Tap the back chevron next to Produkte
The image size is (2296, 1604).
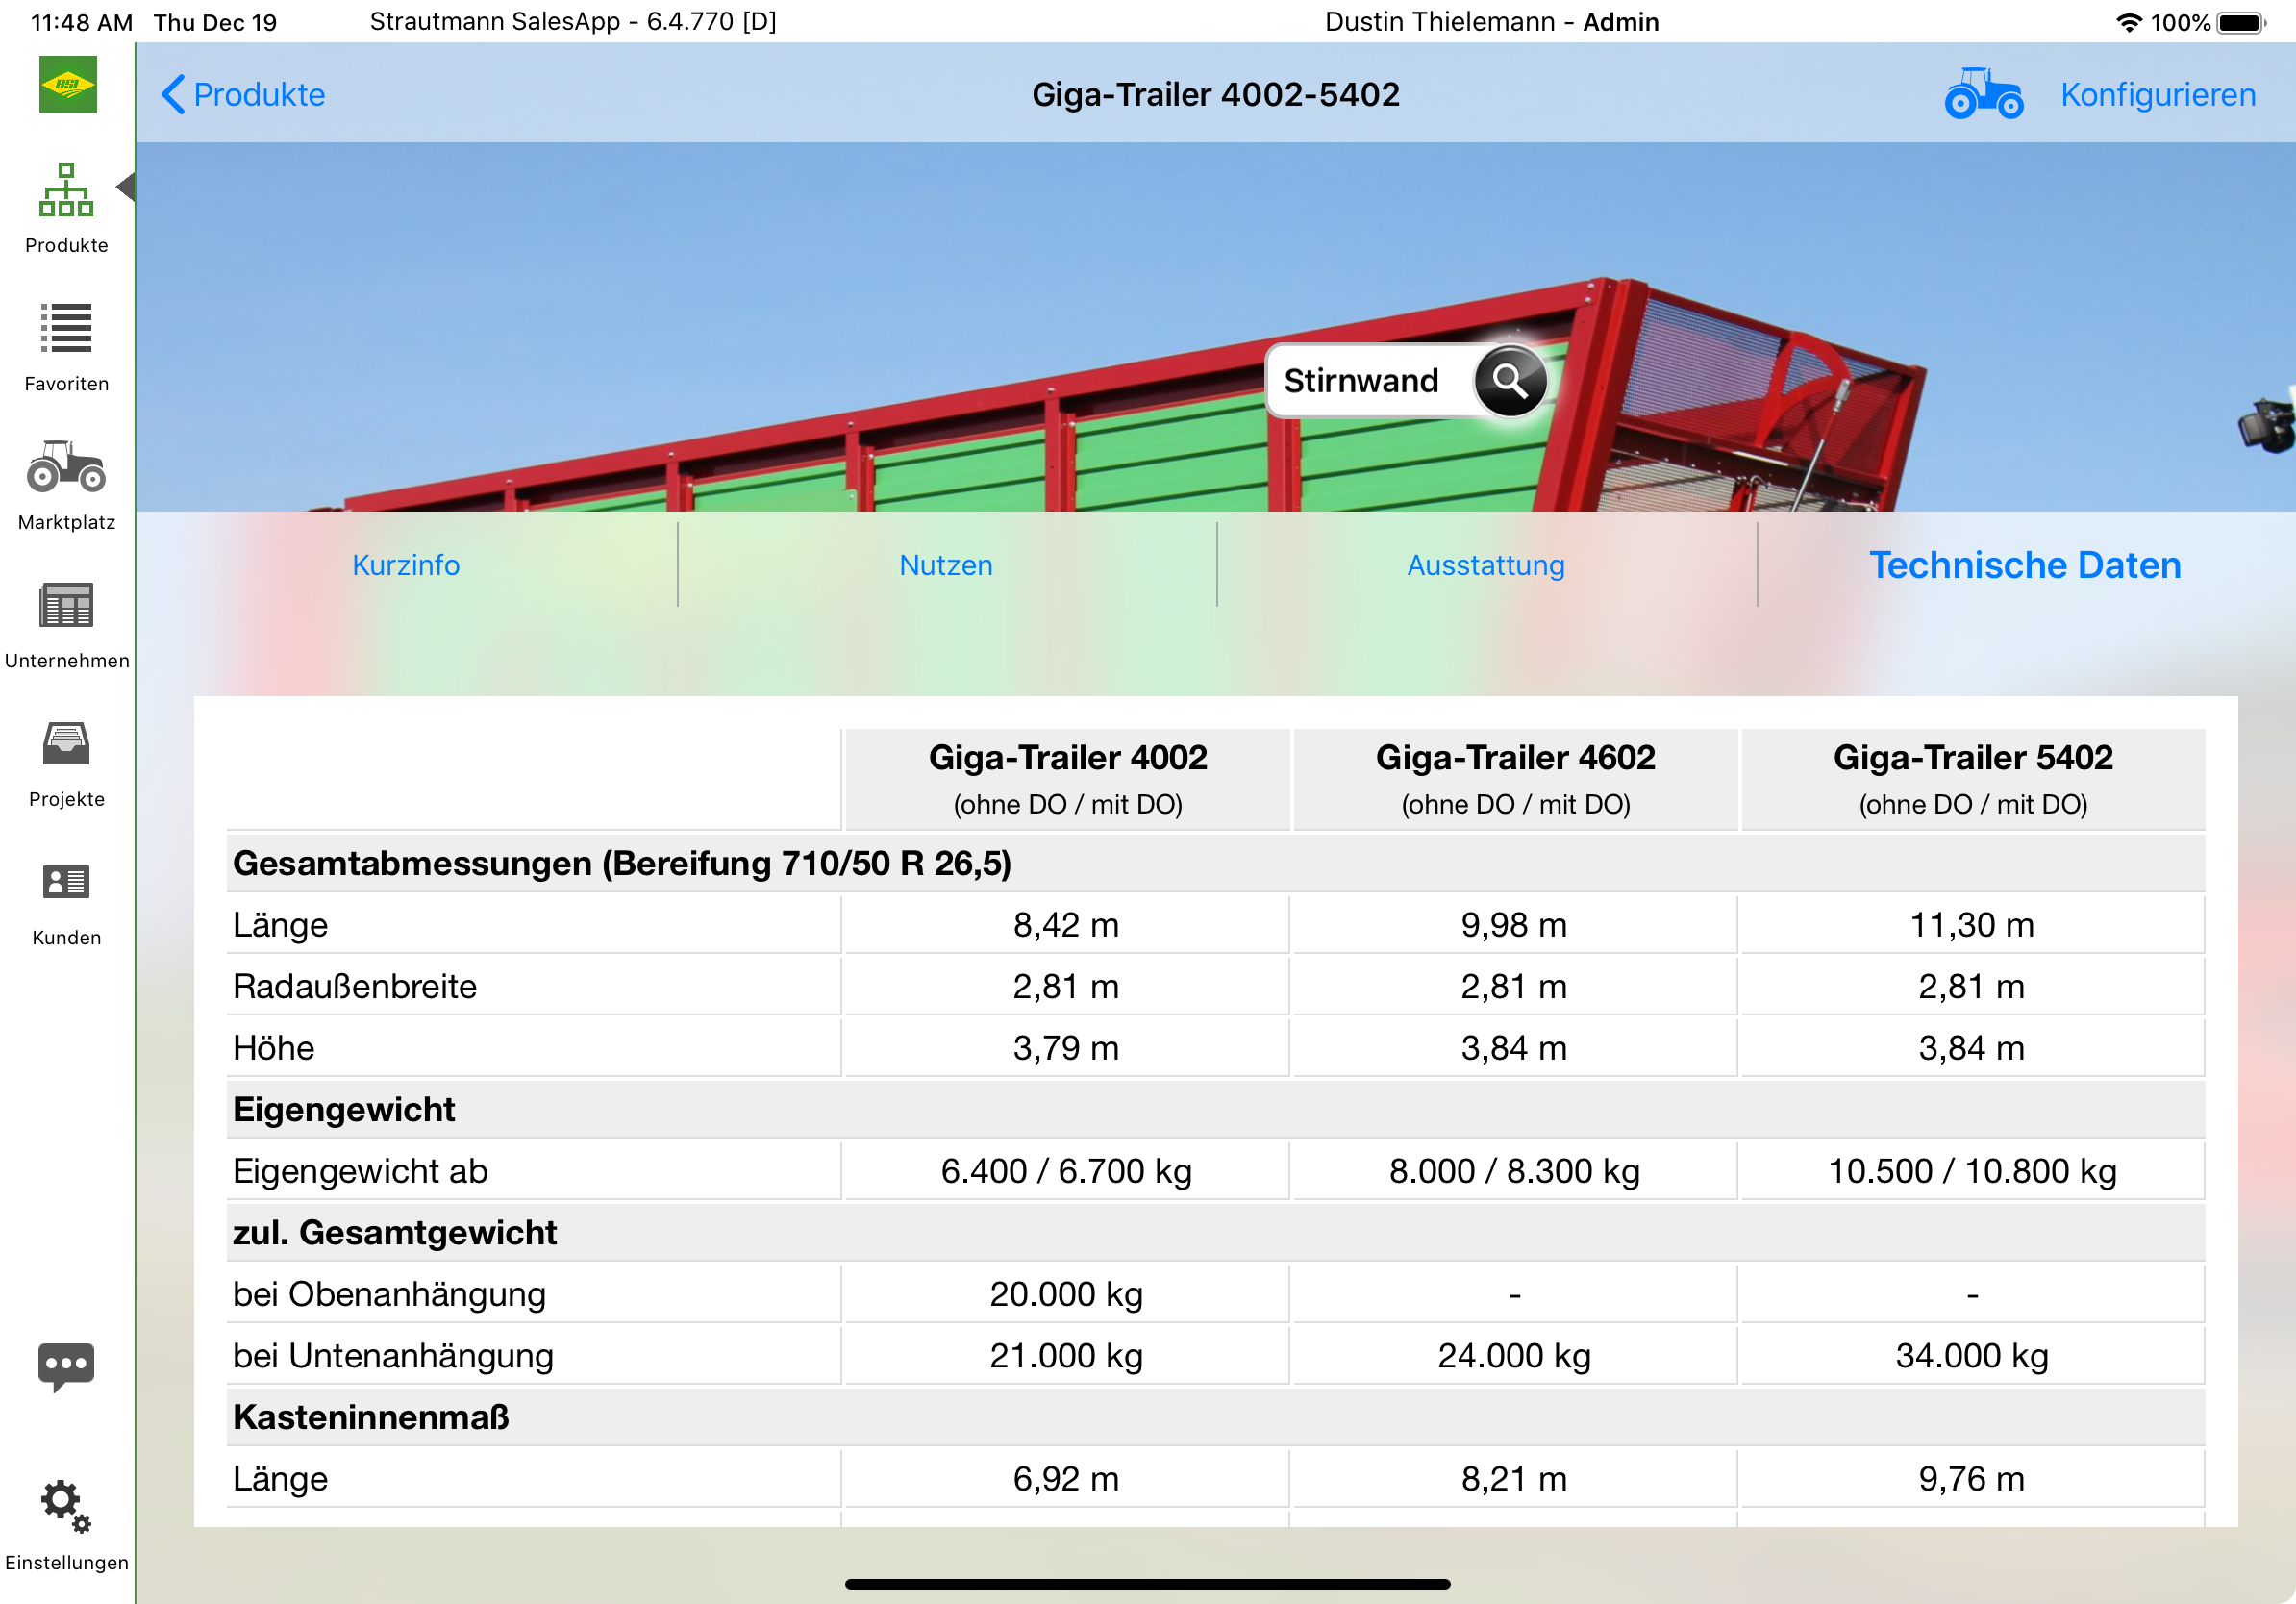(173, 94)
